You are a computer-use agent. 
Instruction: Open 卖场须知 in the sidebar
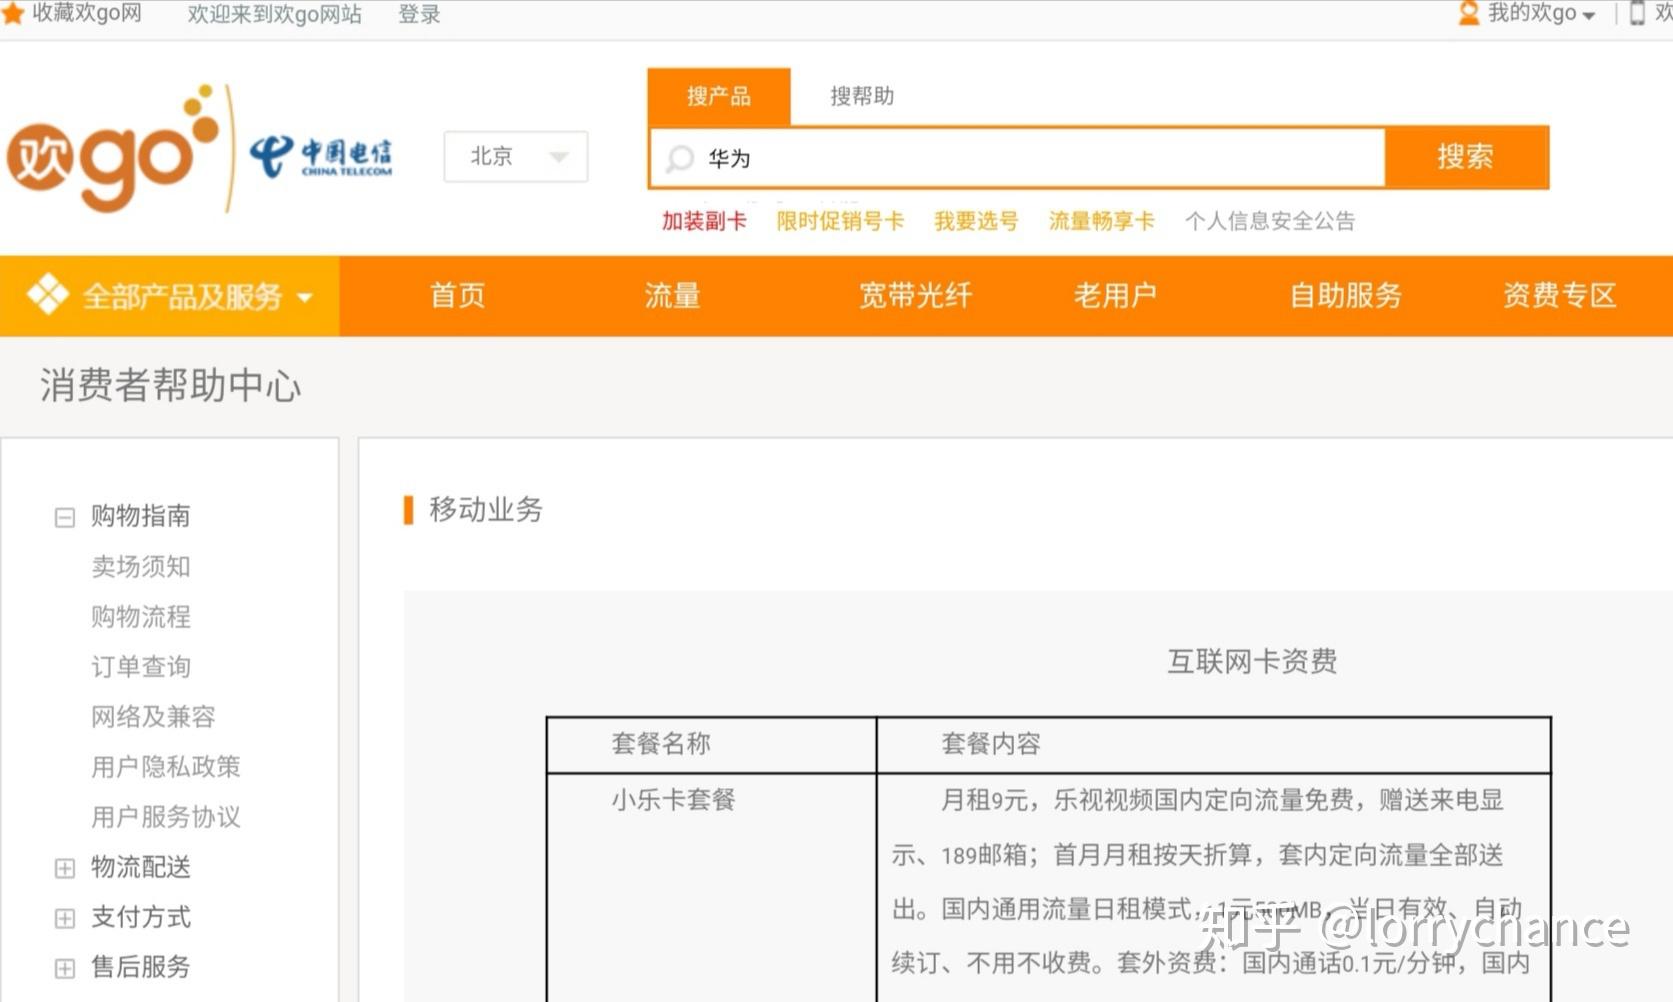click(141, 566)
